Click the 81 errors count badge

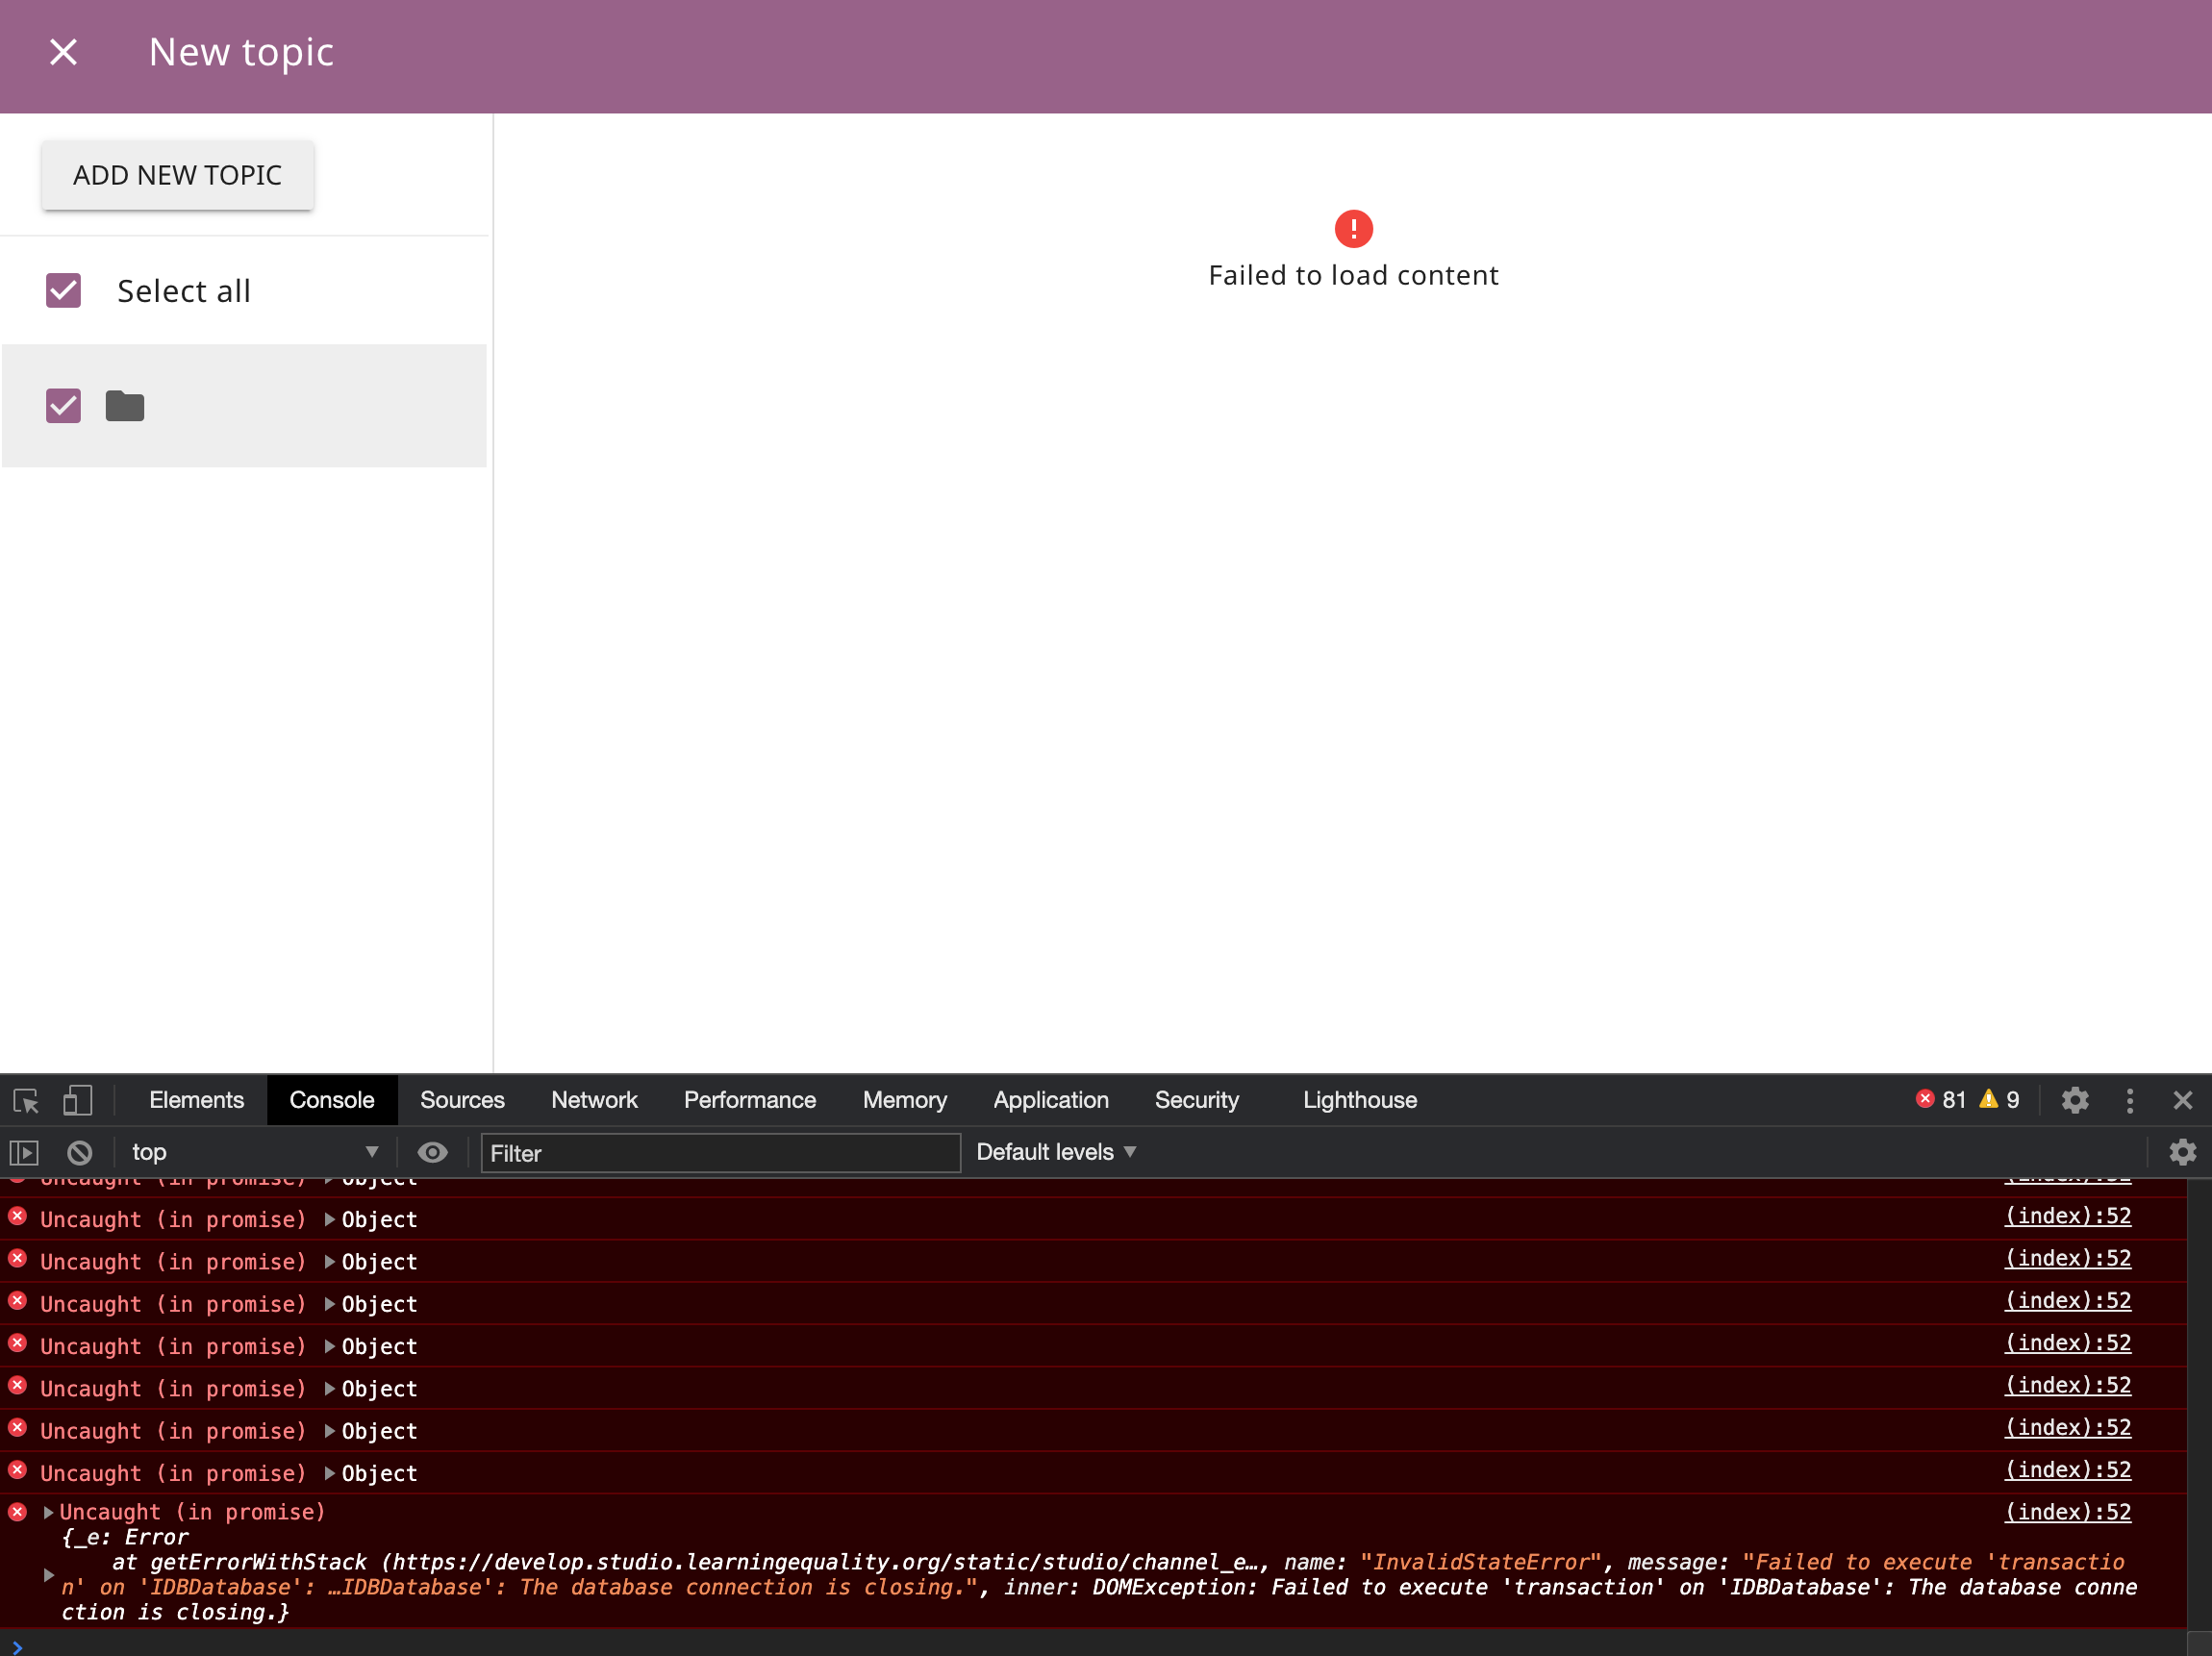(1940, 1100)
